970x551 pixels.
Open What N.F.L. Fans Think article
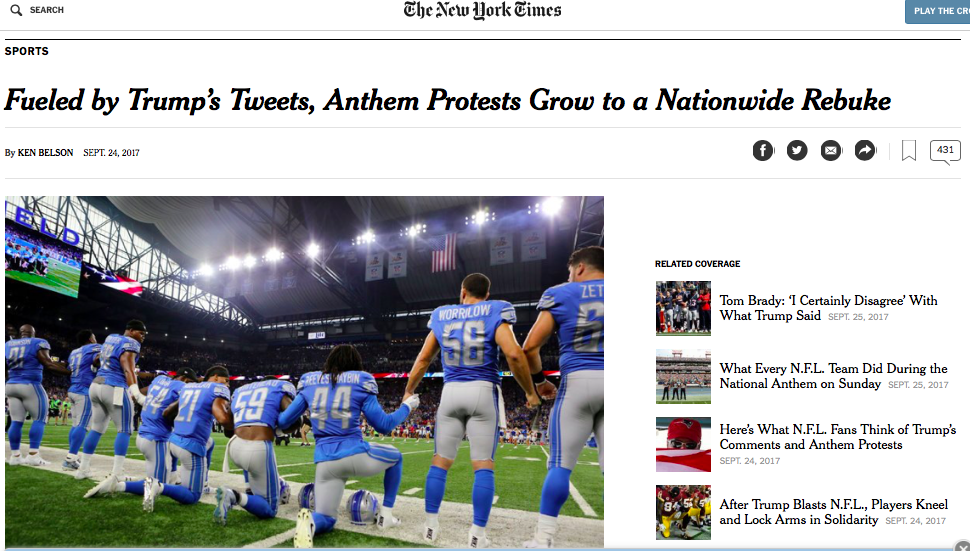(x=837, y=437)
